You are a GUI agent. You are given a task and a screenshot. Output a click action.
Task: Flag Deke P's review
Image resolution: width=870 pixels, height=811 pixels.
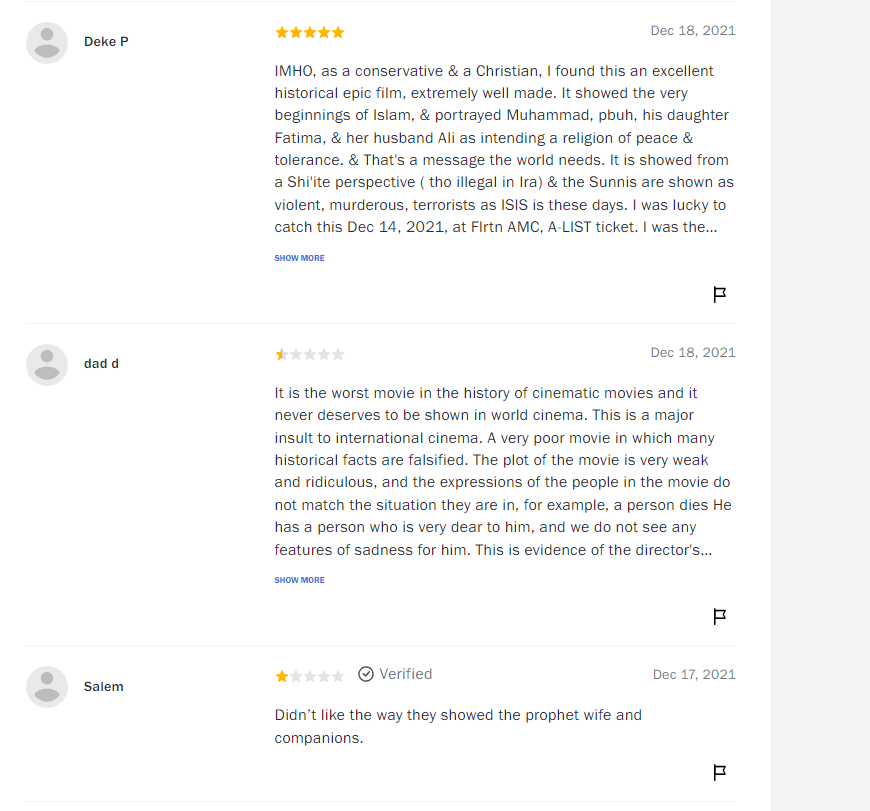pos(719,294)
